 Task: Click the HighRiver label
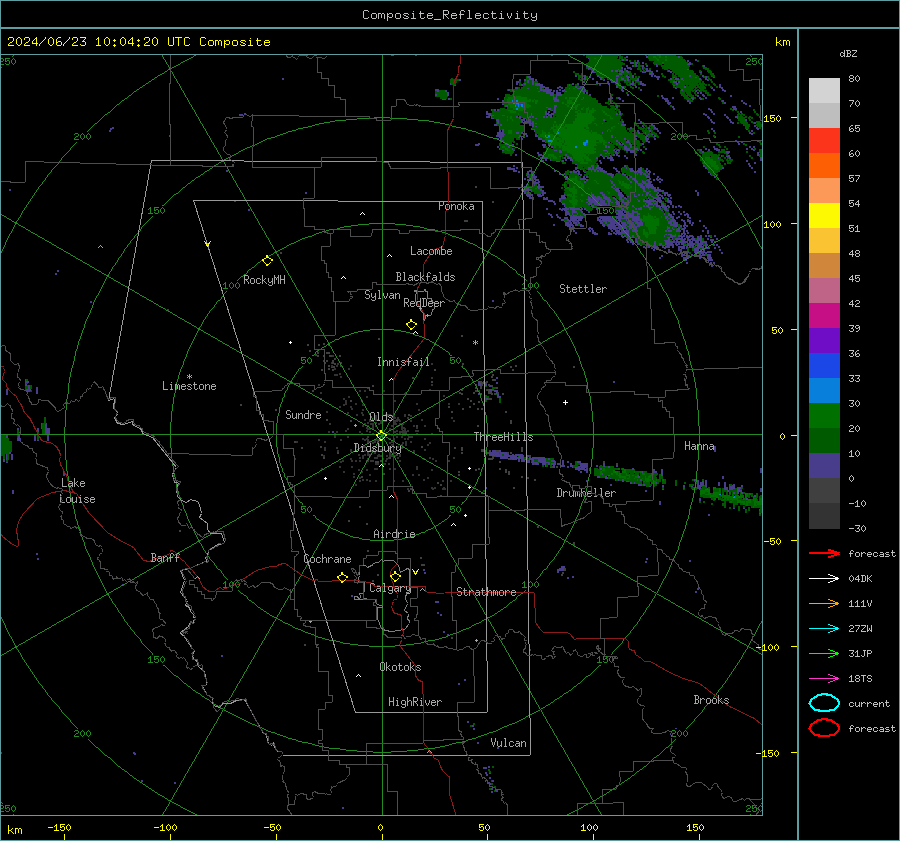click(415, 702)
